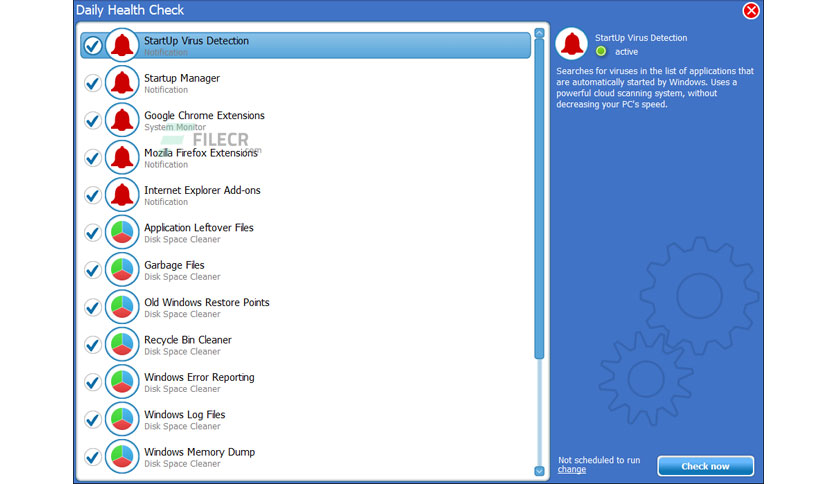Click the 'active' status label
The height and width of the screenshot is (484, 836).
pos(626,52)
